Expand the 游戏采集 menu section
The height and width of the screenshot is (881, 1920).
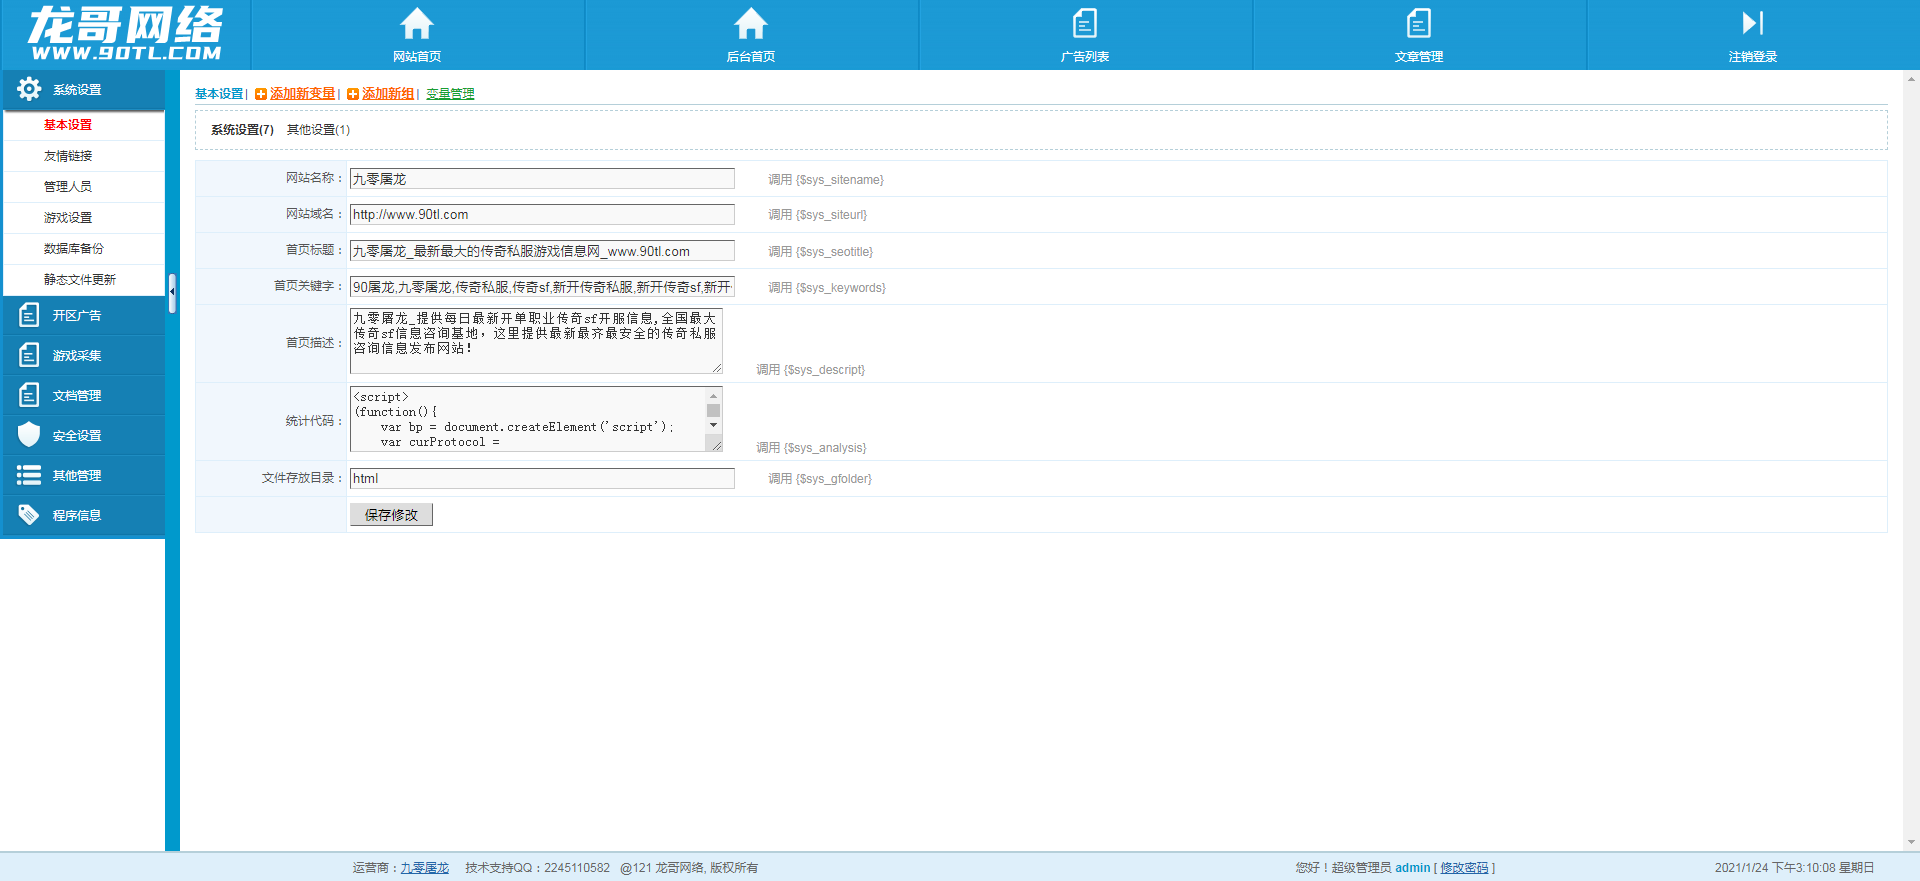point(84,355)
